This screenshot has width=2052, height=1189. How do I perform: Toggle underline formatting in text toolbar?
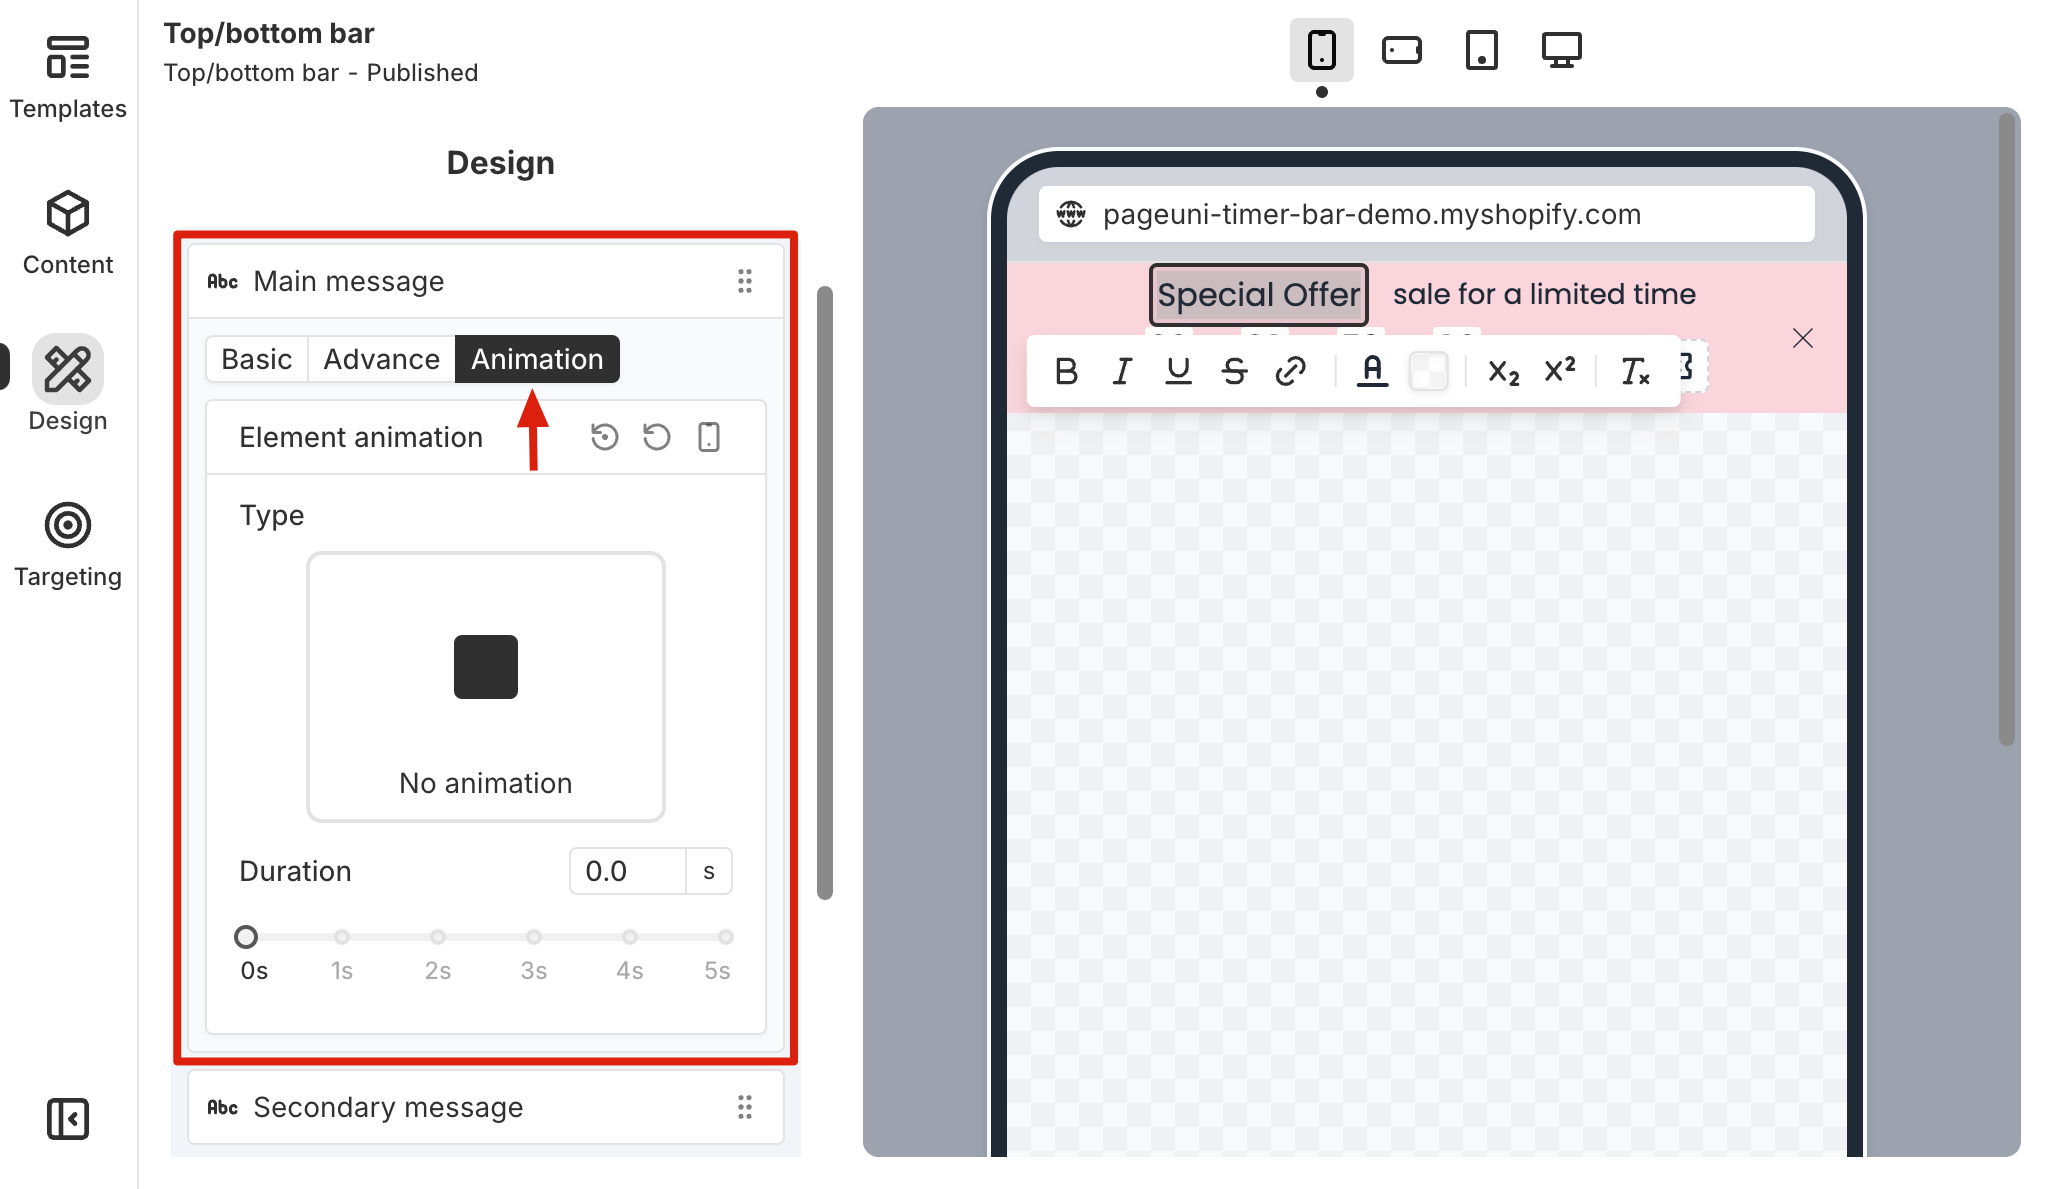[1178, 371]
